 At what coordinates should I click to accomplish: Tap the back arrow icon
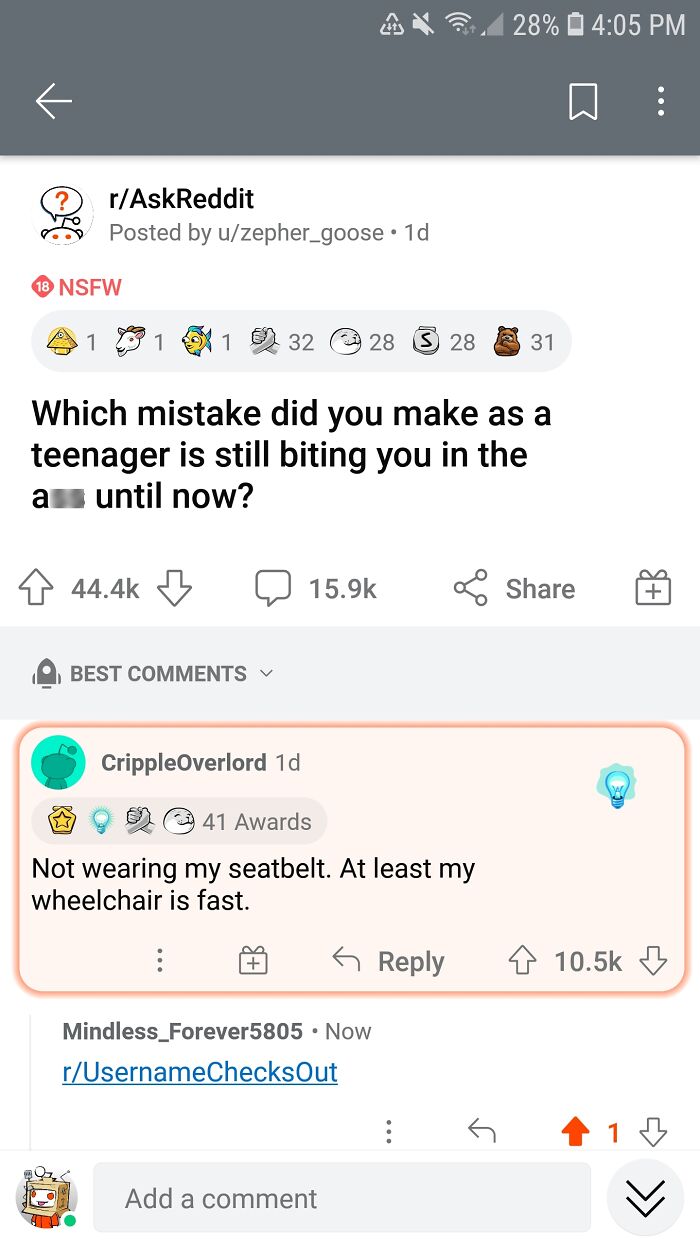[x=54, y=101]
